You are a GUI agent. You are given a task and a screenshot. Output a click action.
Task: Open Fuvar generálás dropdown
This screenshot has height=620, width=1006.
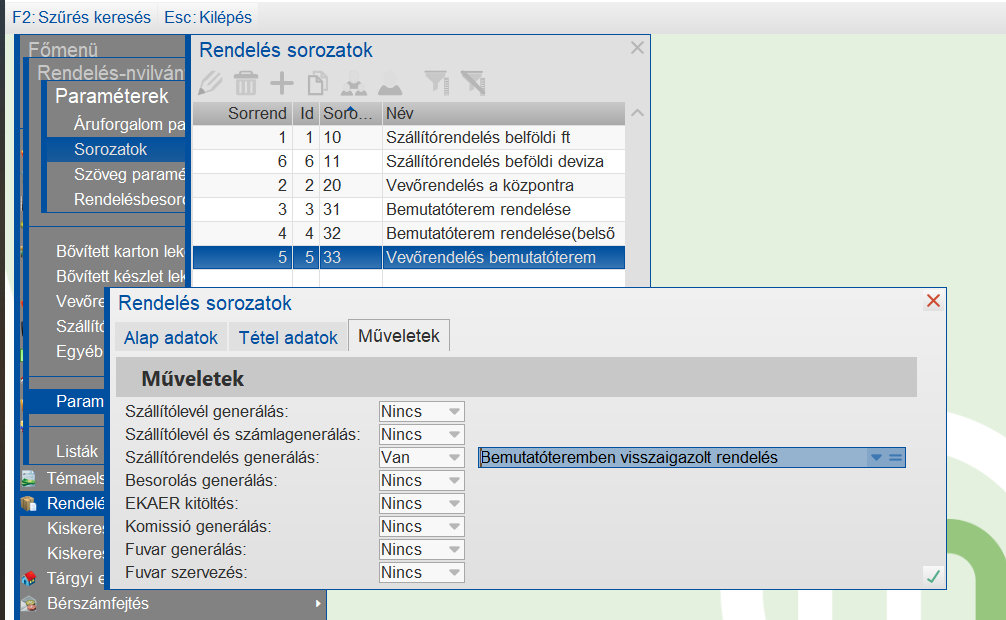point(454,550)
